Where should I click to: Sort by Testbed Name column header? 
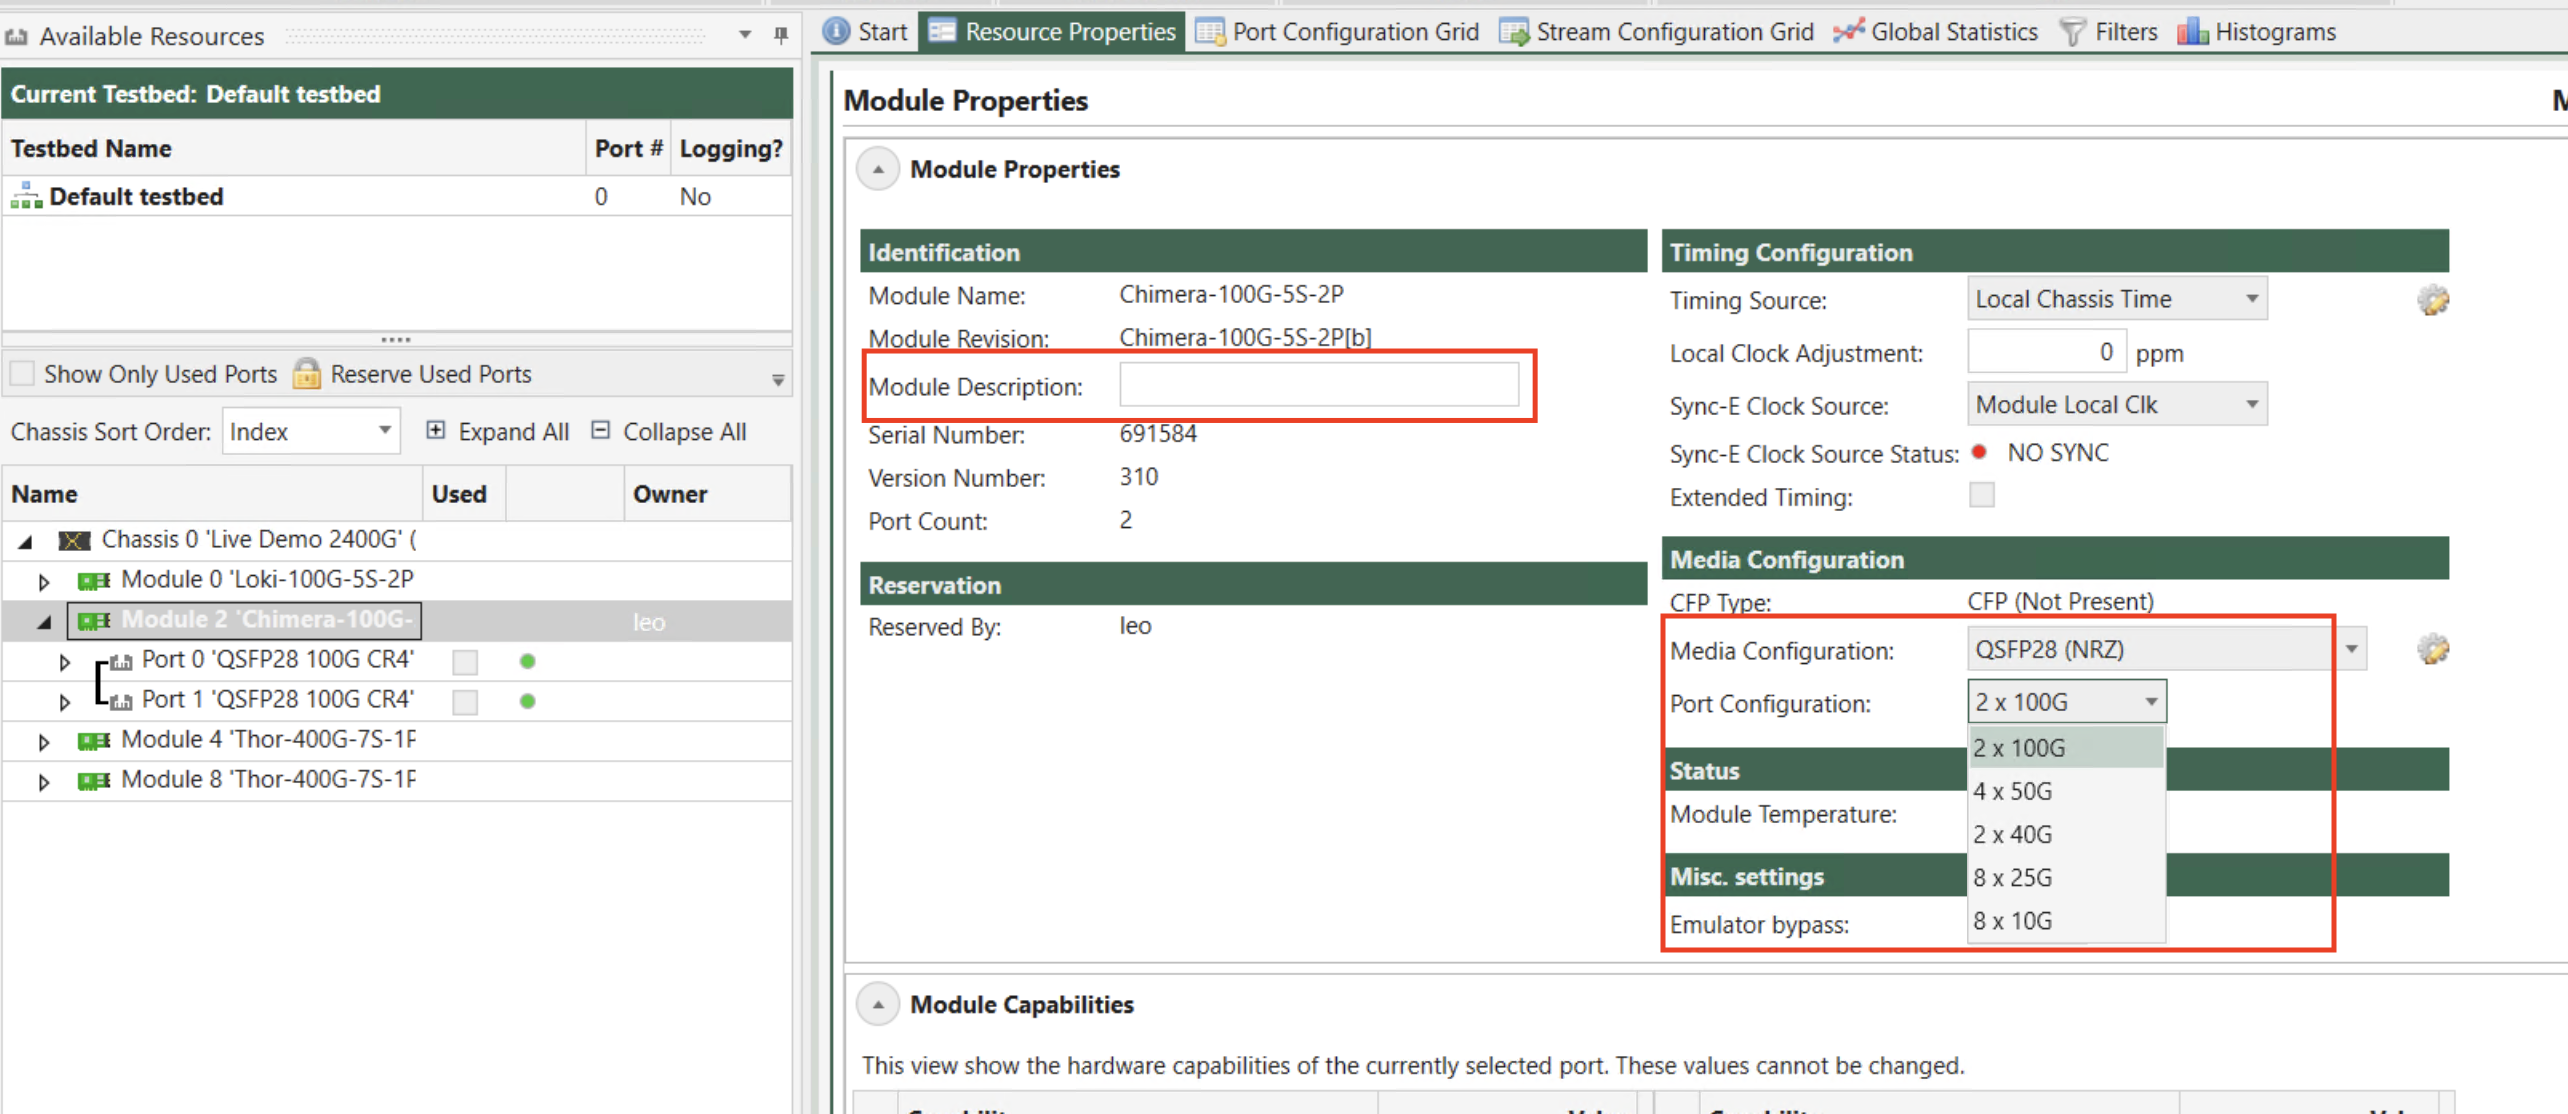pyautogui.click(x=294, y=148)
